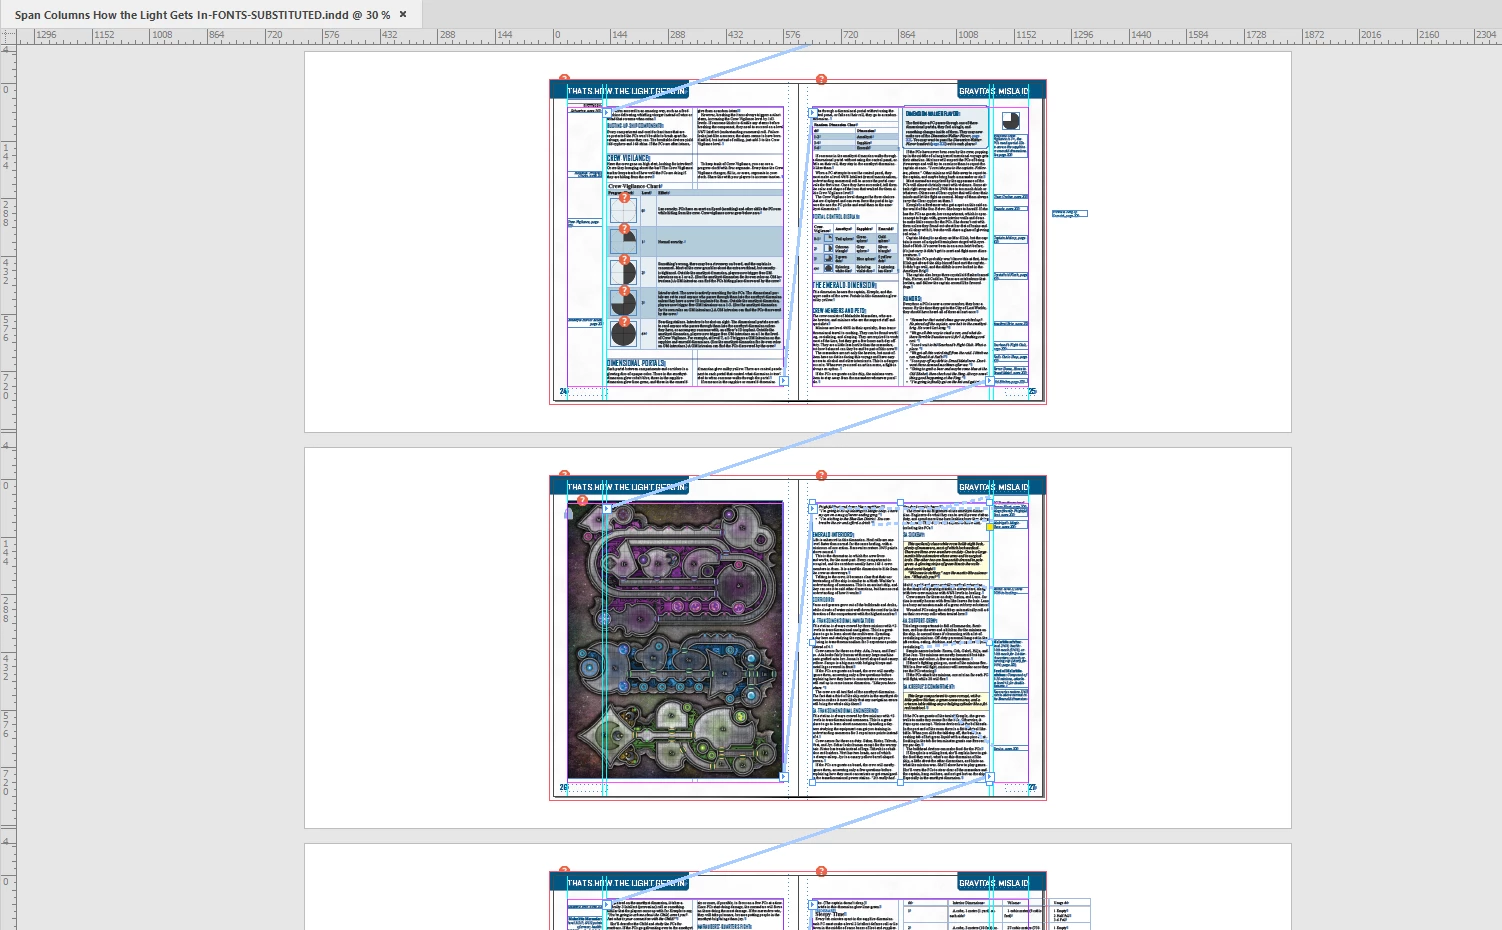Click the DIMENSIONAL PORTALS heading
Image resolution: width=1502 pixels, height=930 pixels.
click(636, 363)
